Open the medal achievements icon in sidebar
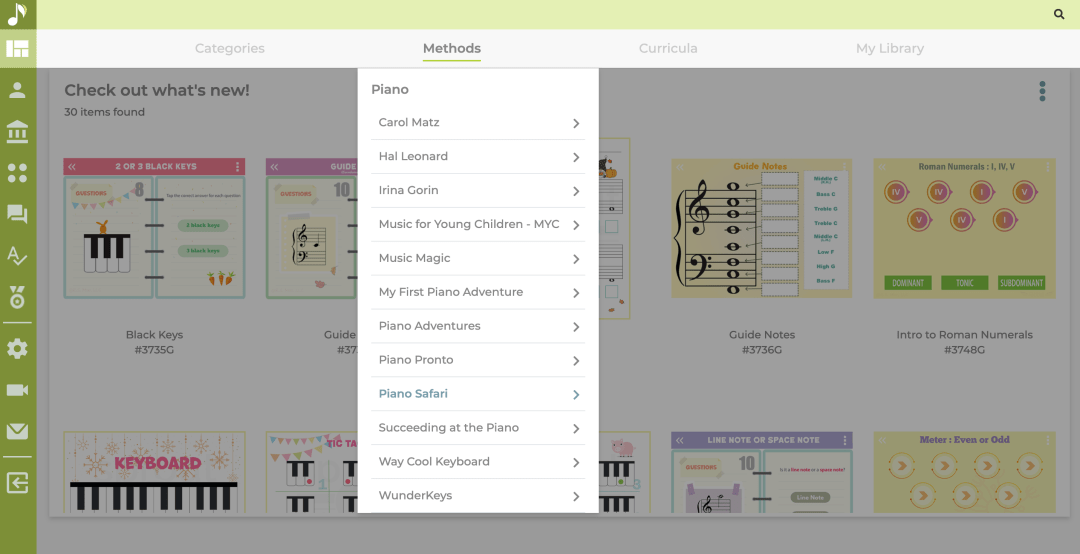The height and width of the screenshot is (554, 1080). click(17, 297)
